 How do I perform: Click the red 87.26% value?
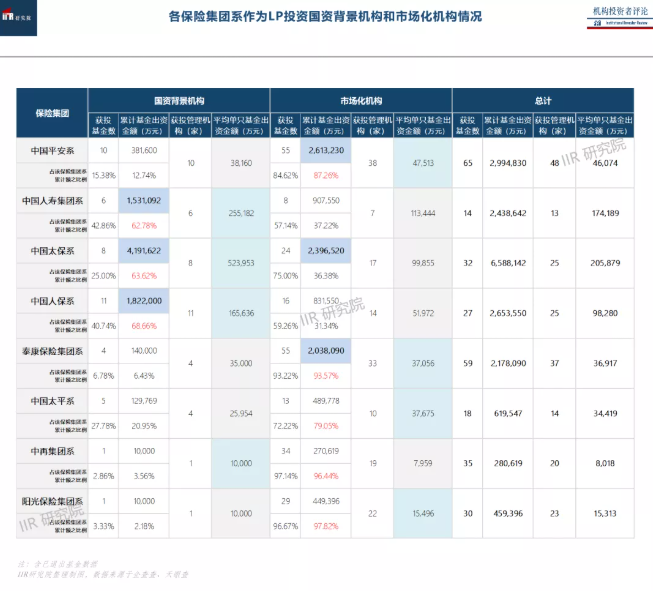(x=326, y=175)
